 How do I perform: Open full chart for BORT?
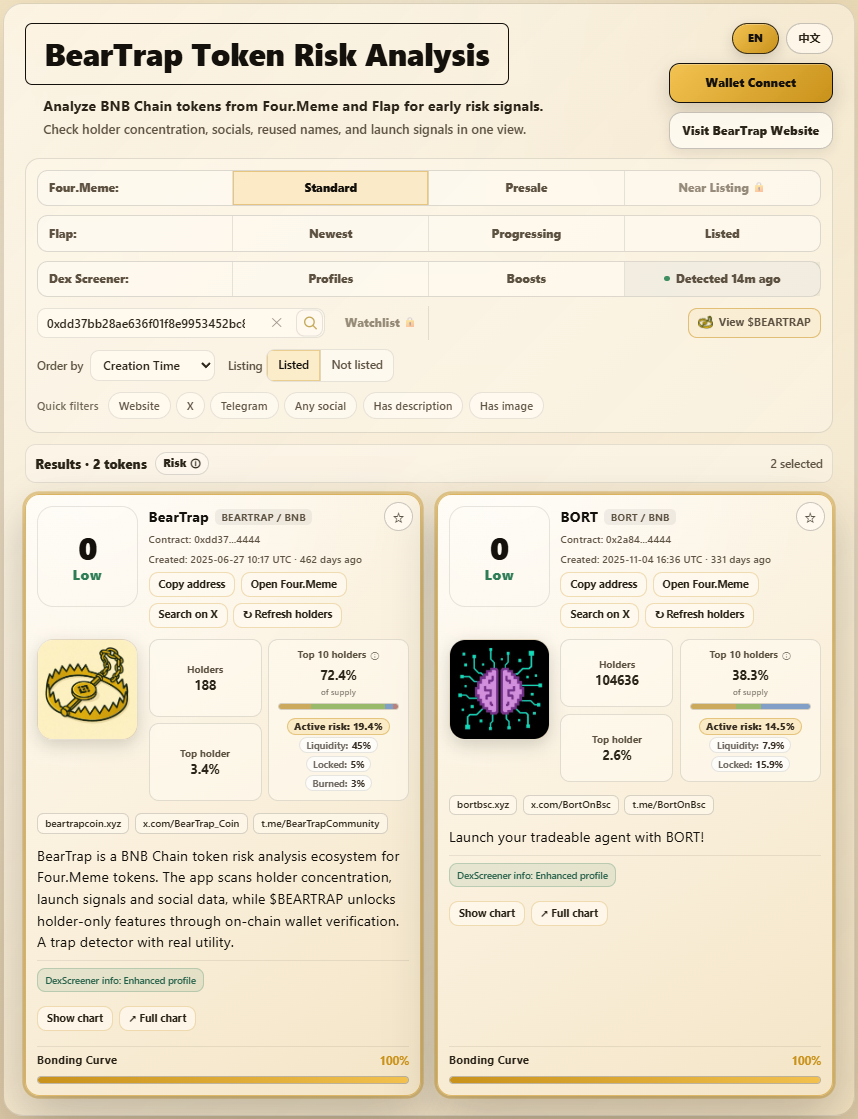tap(569, 913)
